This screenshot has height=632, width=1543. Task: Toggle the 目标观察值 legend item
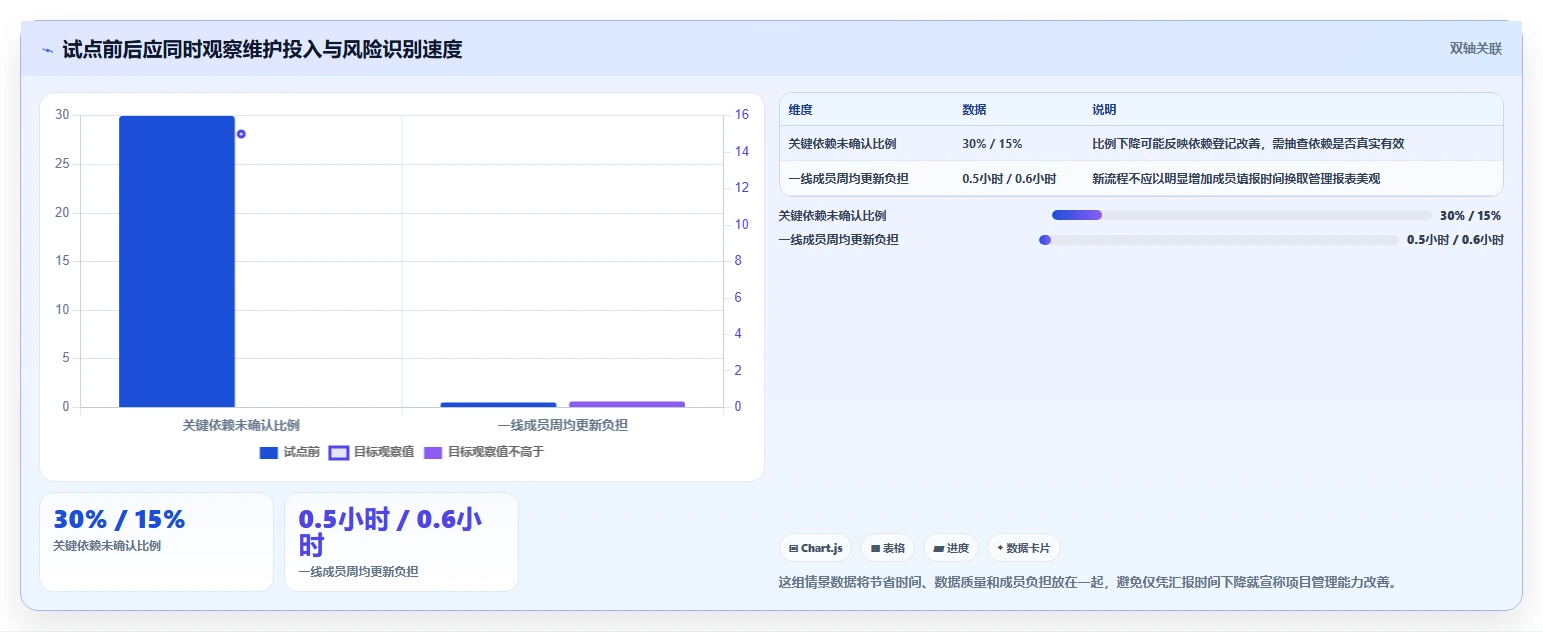(371, 452)
